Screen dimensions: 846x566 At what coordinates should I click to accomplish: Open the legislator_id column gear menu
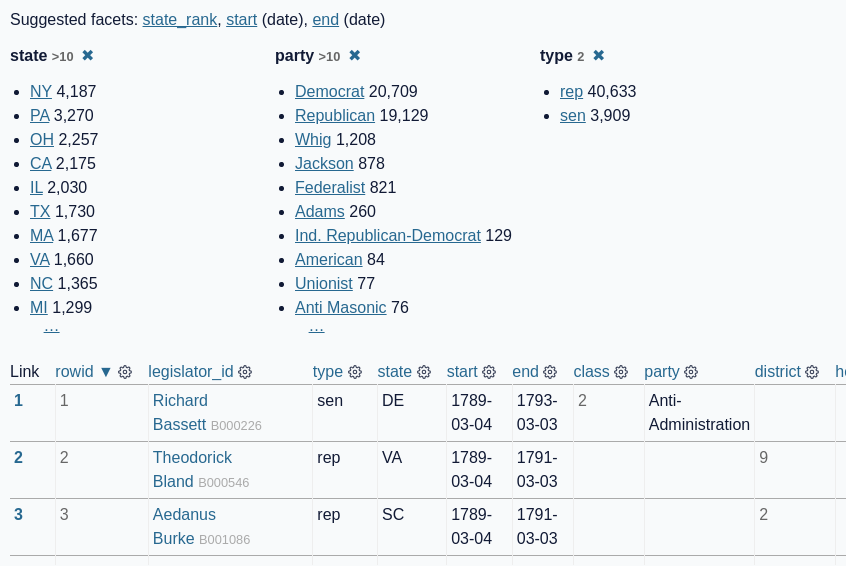(x=245, y=372)
